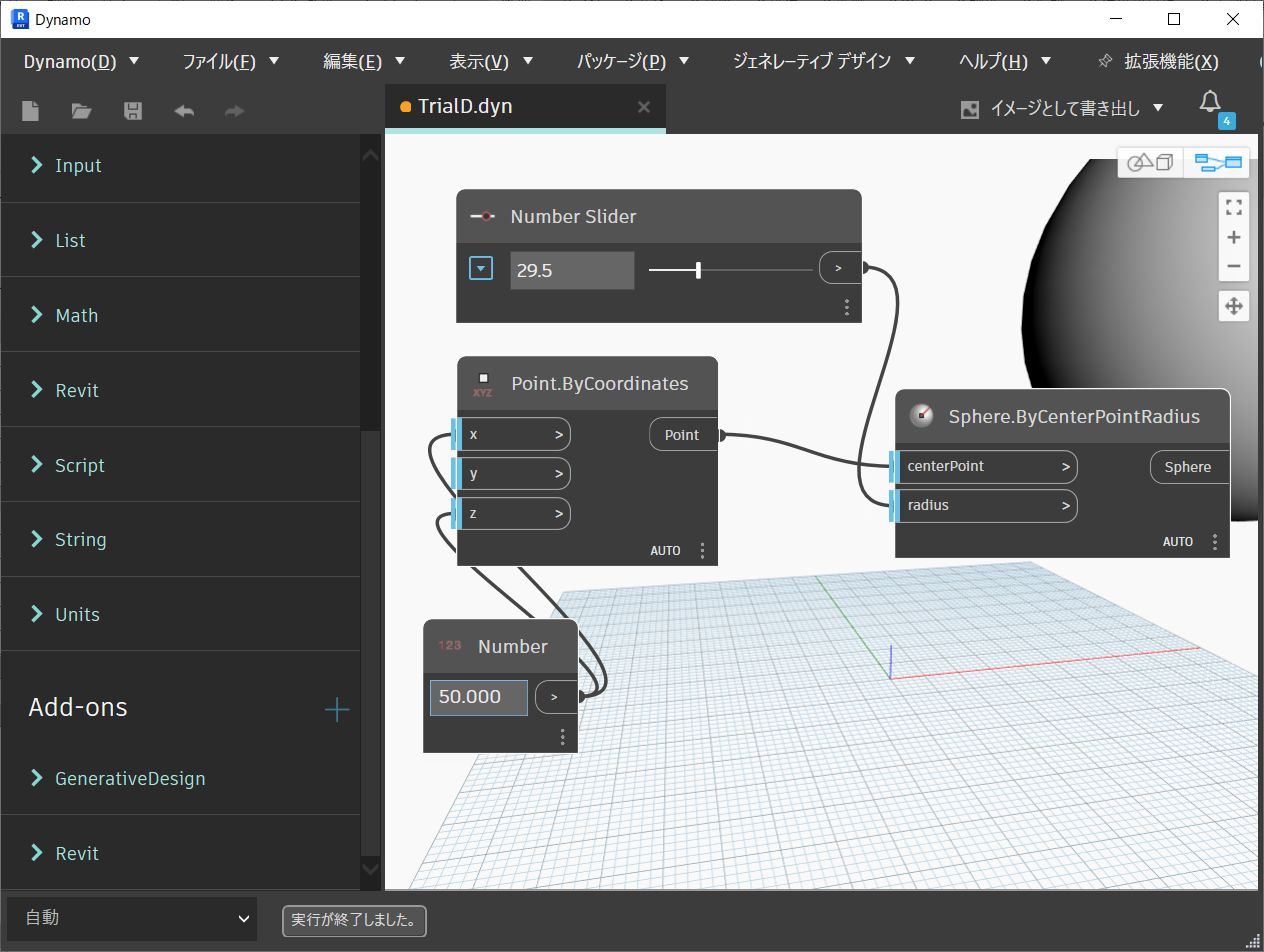The image size is (1264, 952).
Task: Click the Undo arrow icon
Action: click(184, 111)
